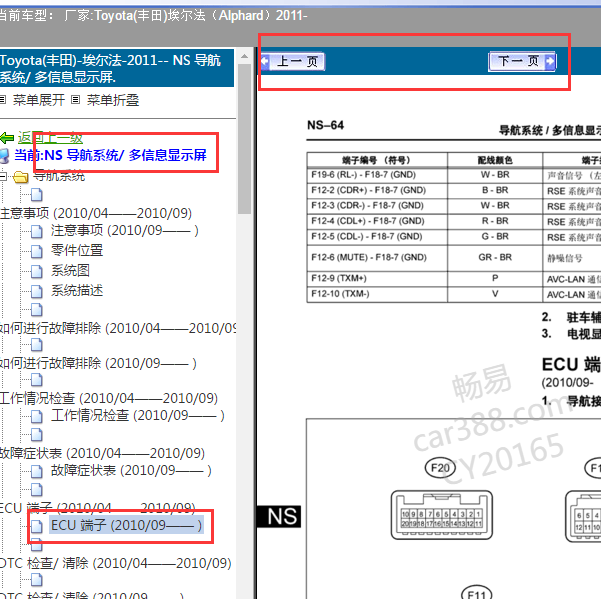Click table cell F12-4 (CDL+) - F18-7 (GND)
This screenshot has width=601, height=599.
[377, 221]
